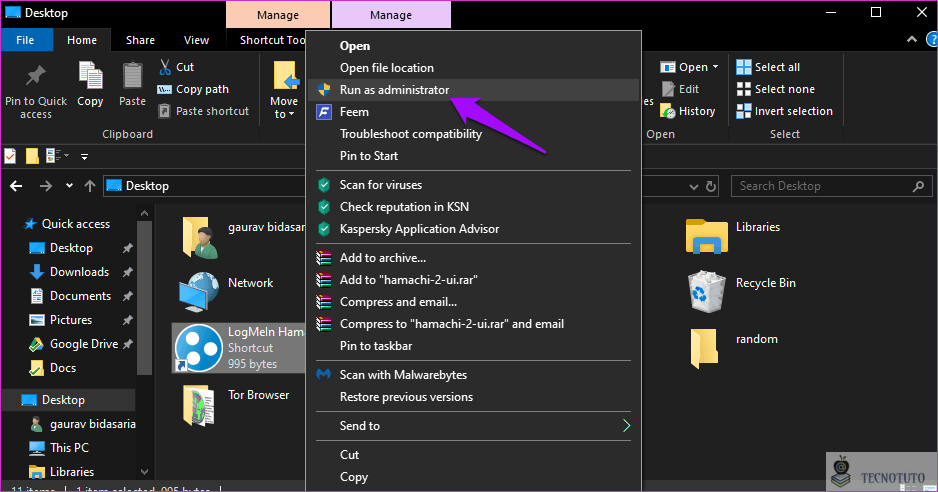Open Pictures in navigation pane

(x=71, y=320)
